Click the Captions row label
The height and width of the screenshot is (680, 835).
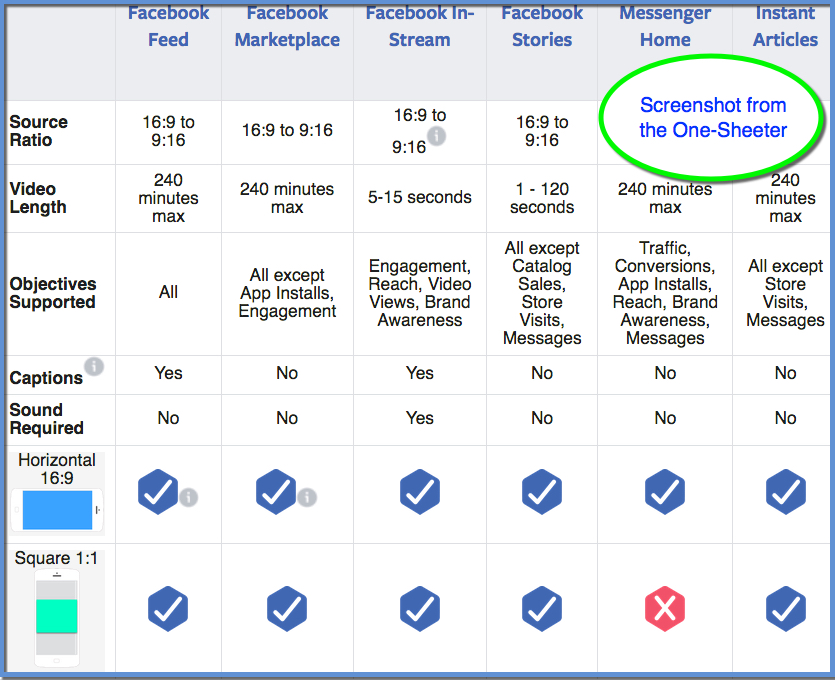tap(46, 378)
